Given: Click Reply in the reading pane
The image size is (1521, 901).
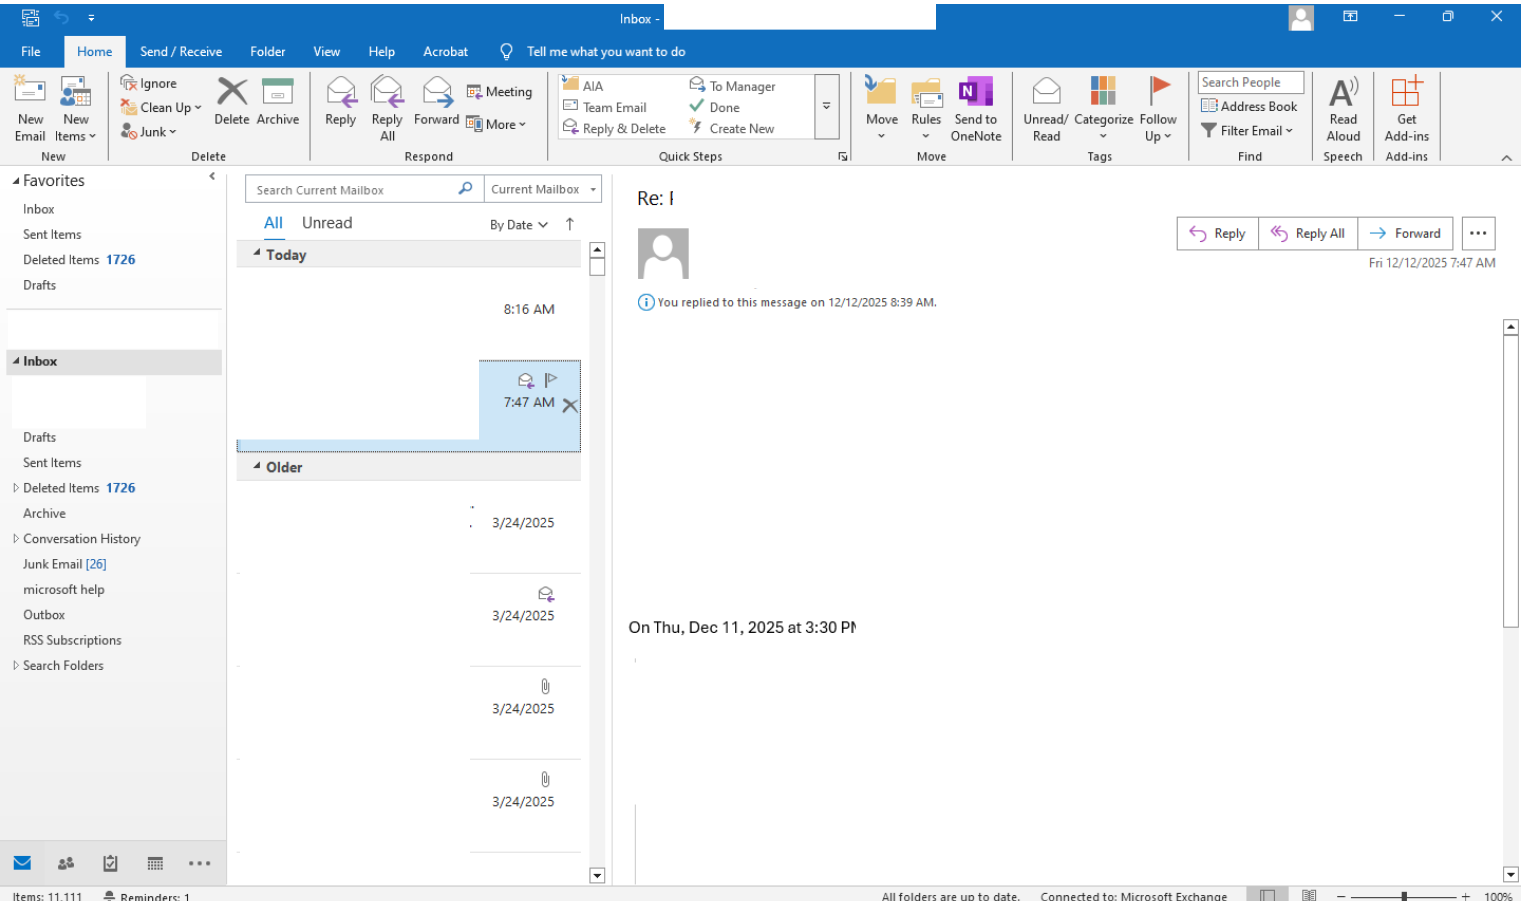Looking at the screenshot, I should point(1217,233).
